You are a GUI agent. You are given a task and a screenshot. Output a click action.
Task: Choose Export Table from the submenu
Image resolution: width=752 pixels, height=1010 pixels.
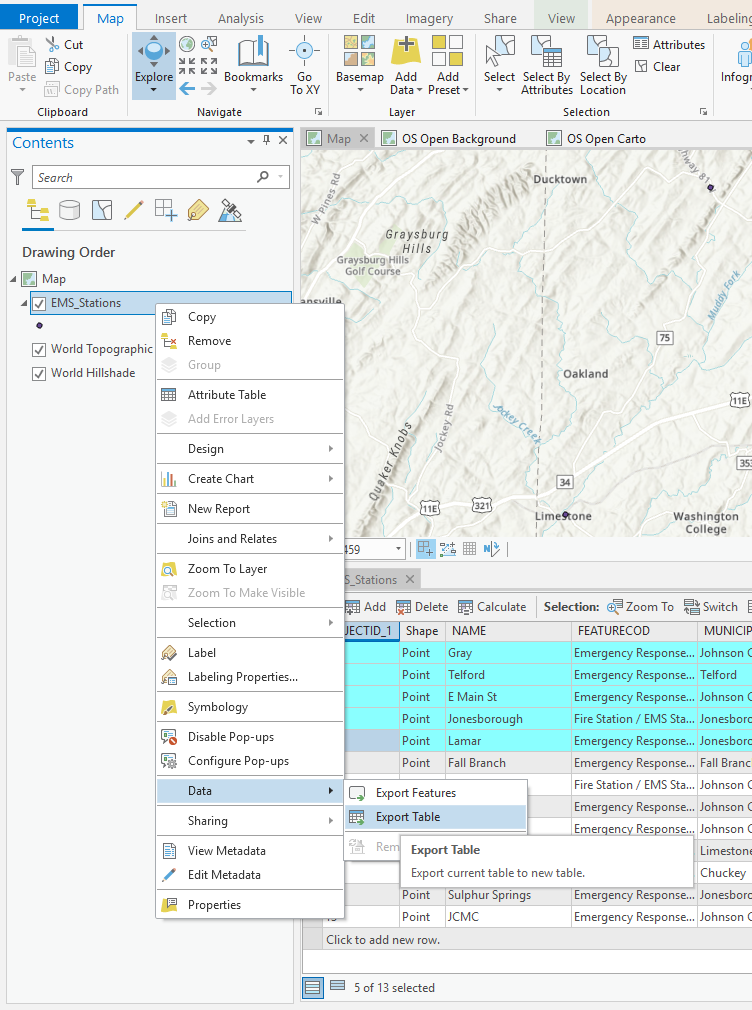tap(408, 817)
